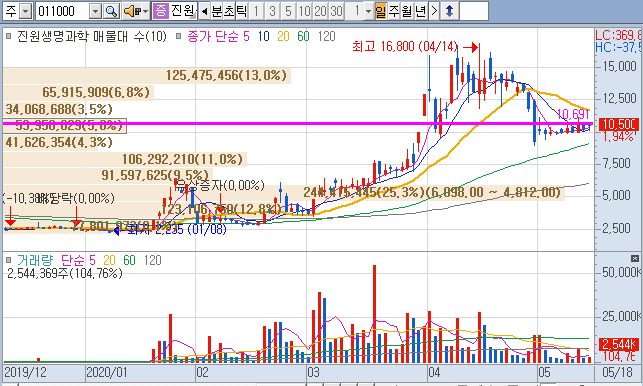
Task: Choose the 20 interval button
Action: click(320, 11)
